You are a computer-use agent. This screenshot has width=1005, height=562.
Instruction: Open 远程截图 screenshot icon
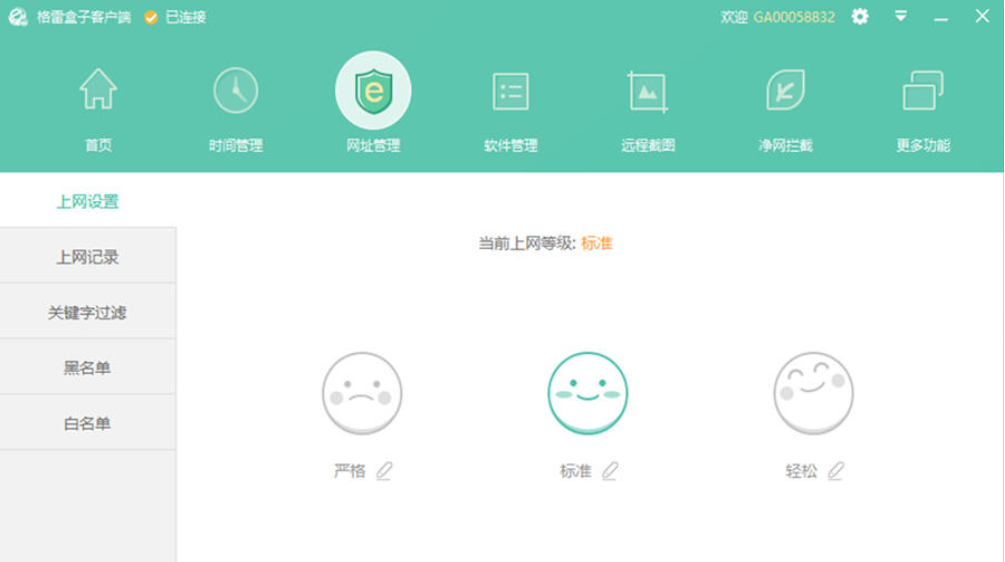tap(647, 92)
